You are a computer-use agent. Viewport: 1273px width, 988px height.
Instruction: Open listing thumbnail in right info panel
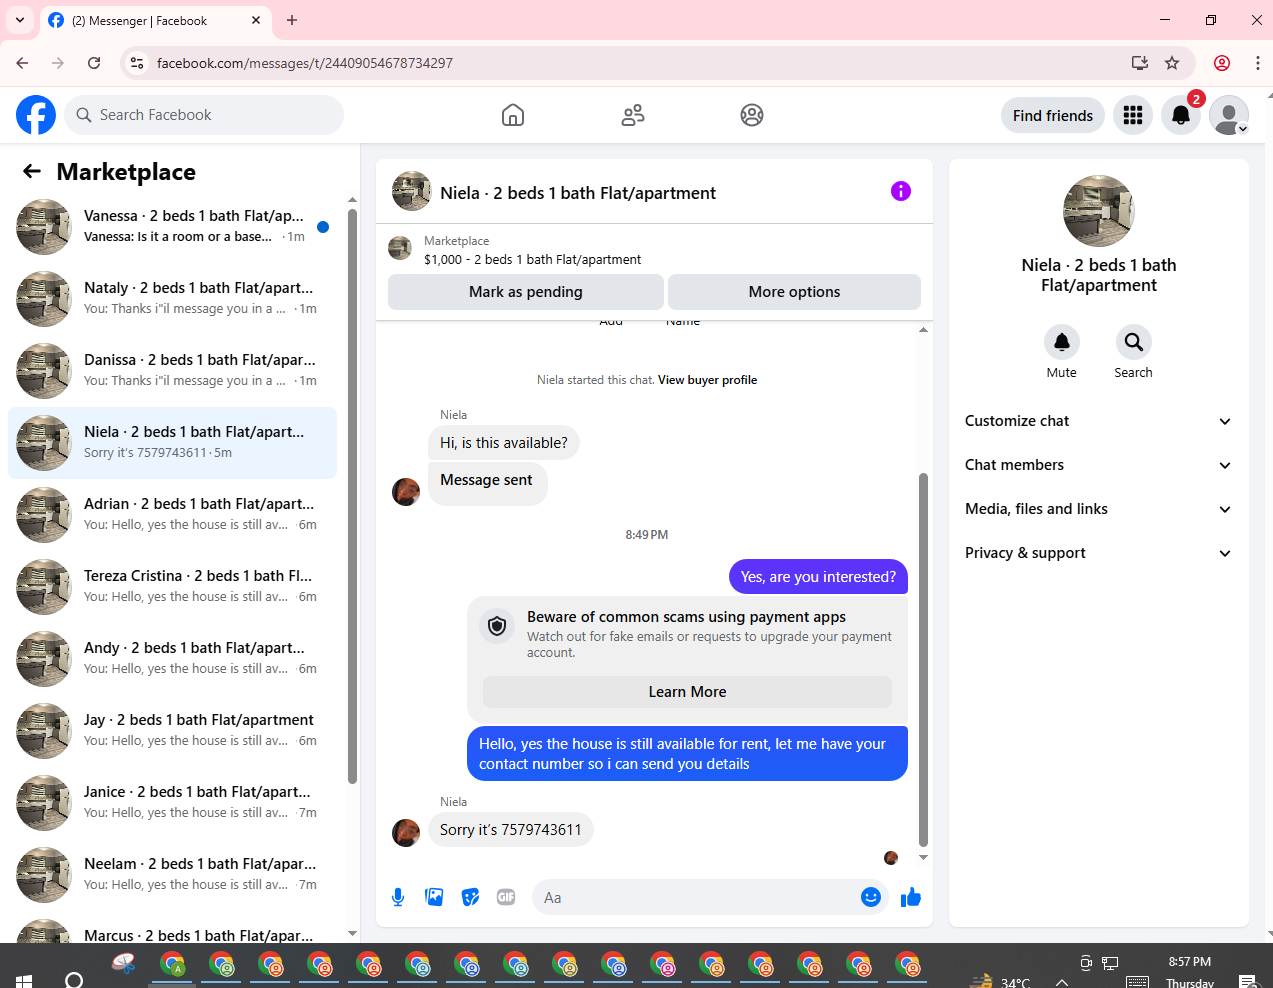1099,211
